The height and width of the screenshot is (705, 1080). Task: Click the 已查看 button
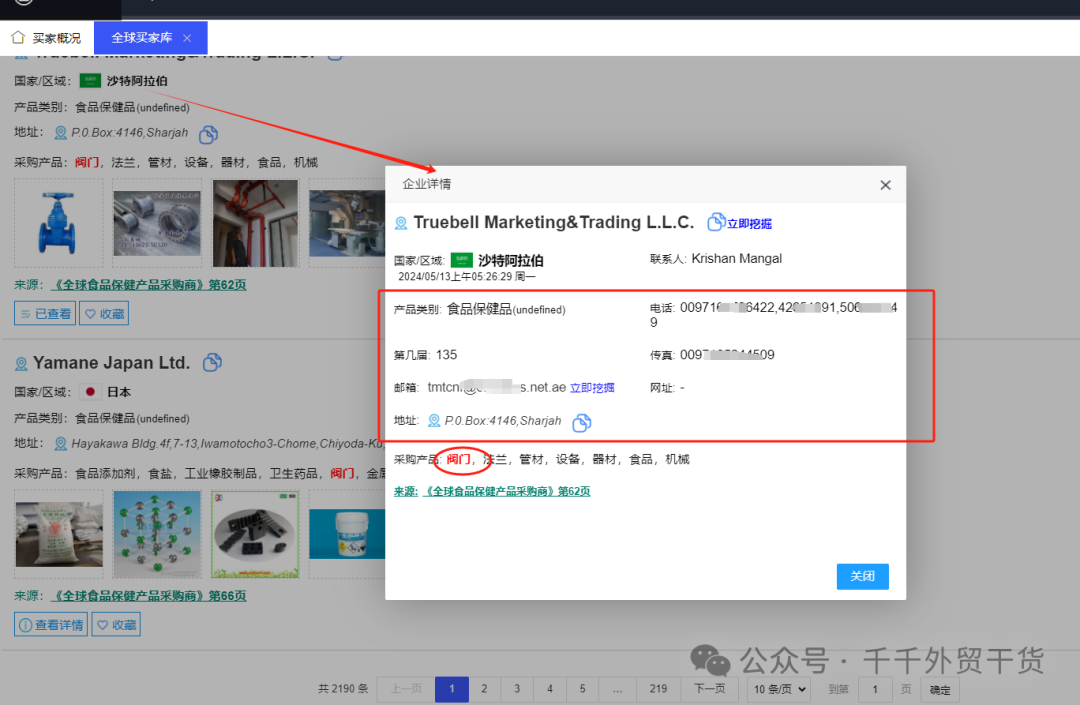click(x=45, y=314)
